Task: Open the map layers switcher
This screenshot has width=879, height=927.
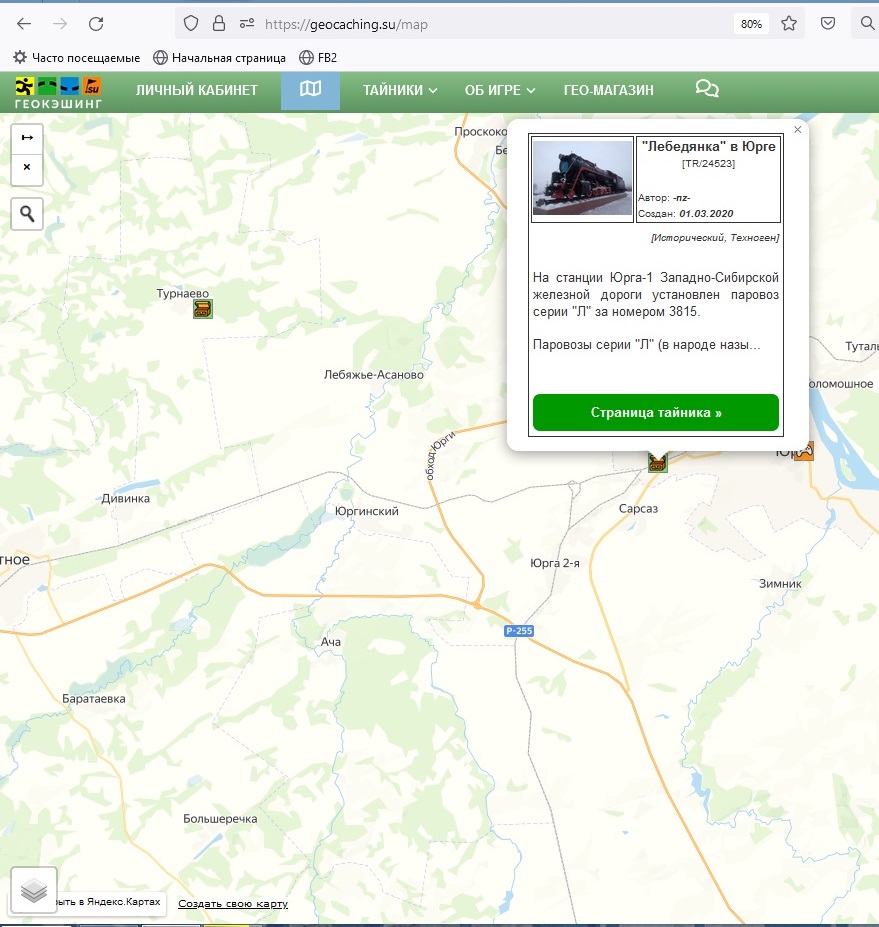Action: point(34,890)
